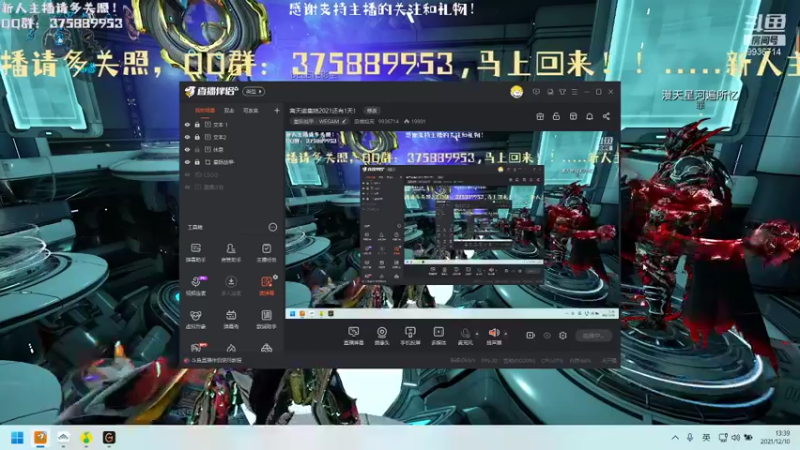Click the share icon in the title row
This screenshot has height=450, width=800.
(x=606, y=116)
